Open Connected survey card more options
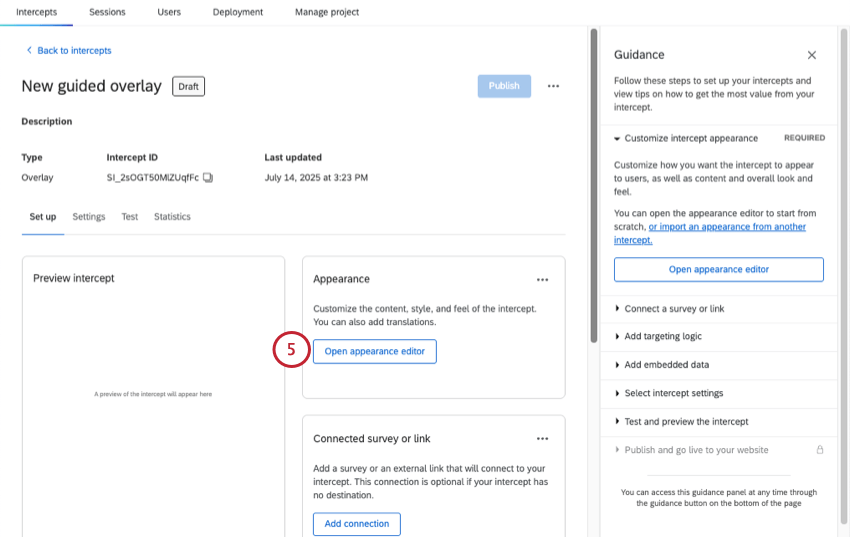The height and width of the screenshot is (537, 850). [542, 439]
